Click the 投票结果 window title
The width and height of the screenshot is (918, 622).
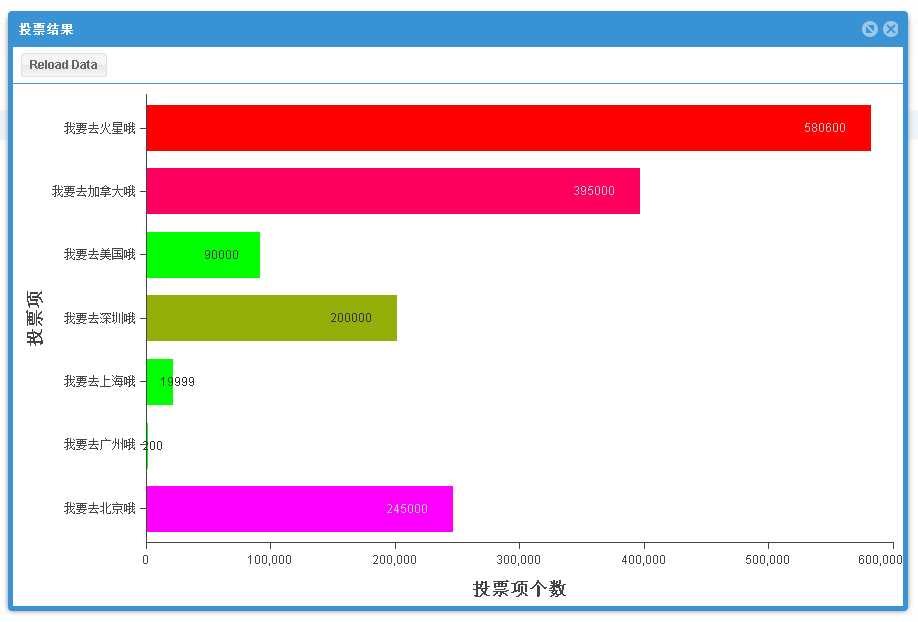pos(46,29)
